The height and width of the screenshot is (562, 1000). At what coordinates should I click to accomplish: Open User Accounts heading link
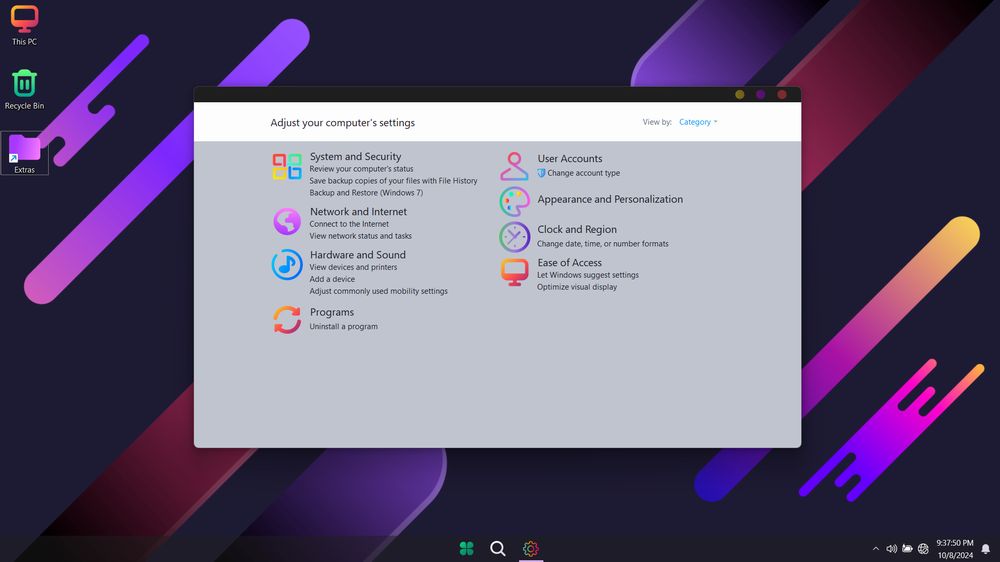tap(570, 158)
